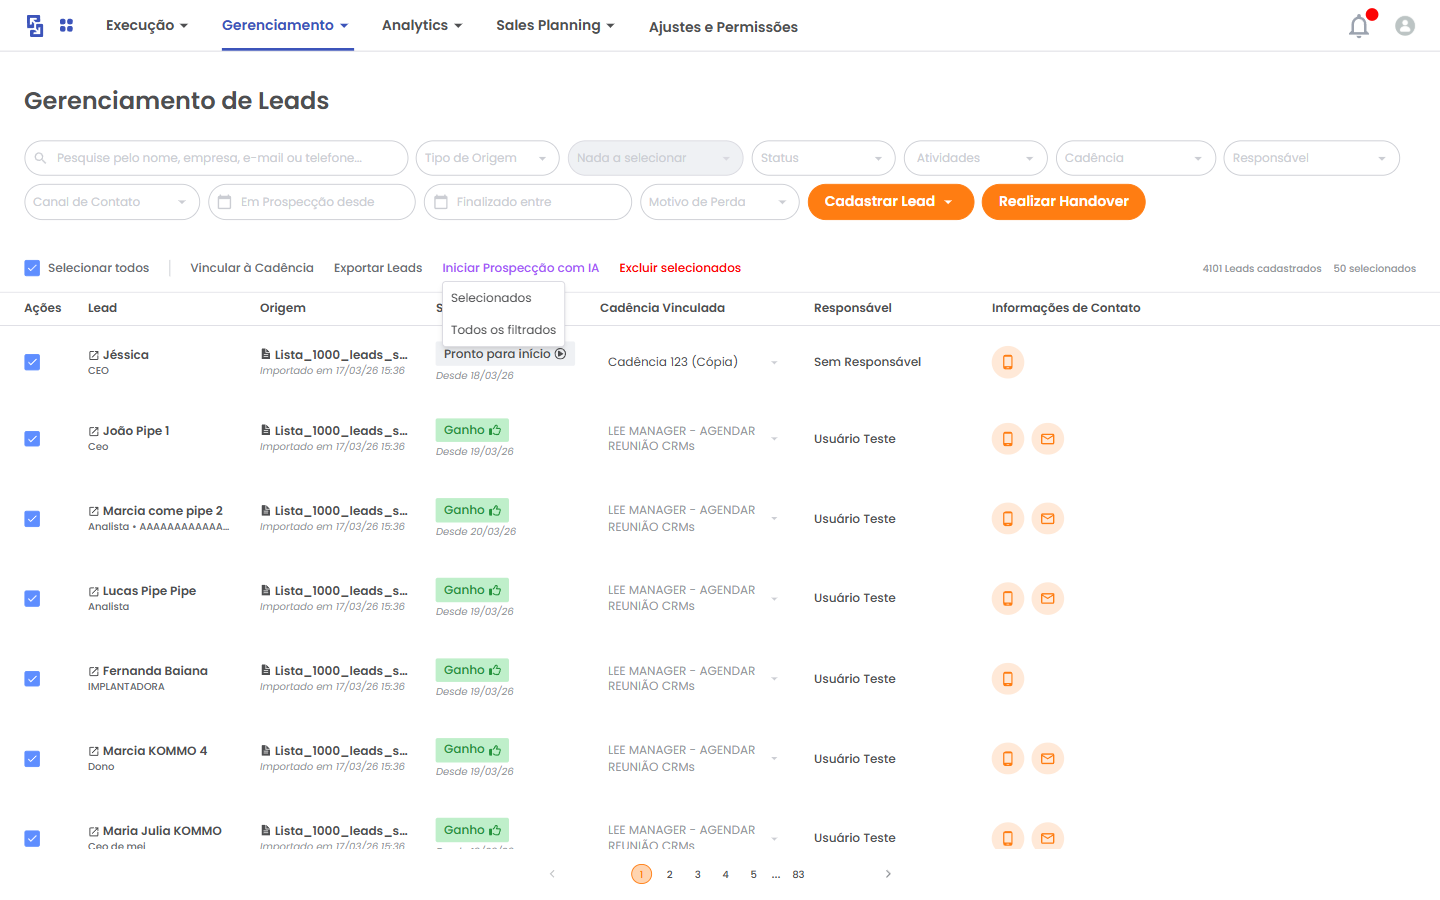Click João Pipe 1 phone icon
Viewport: 1440px width, 900px height.
[1008, 439]
